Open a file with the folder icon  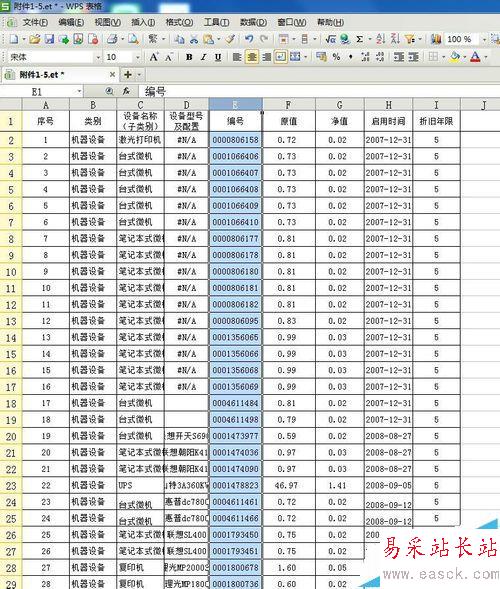35,39
